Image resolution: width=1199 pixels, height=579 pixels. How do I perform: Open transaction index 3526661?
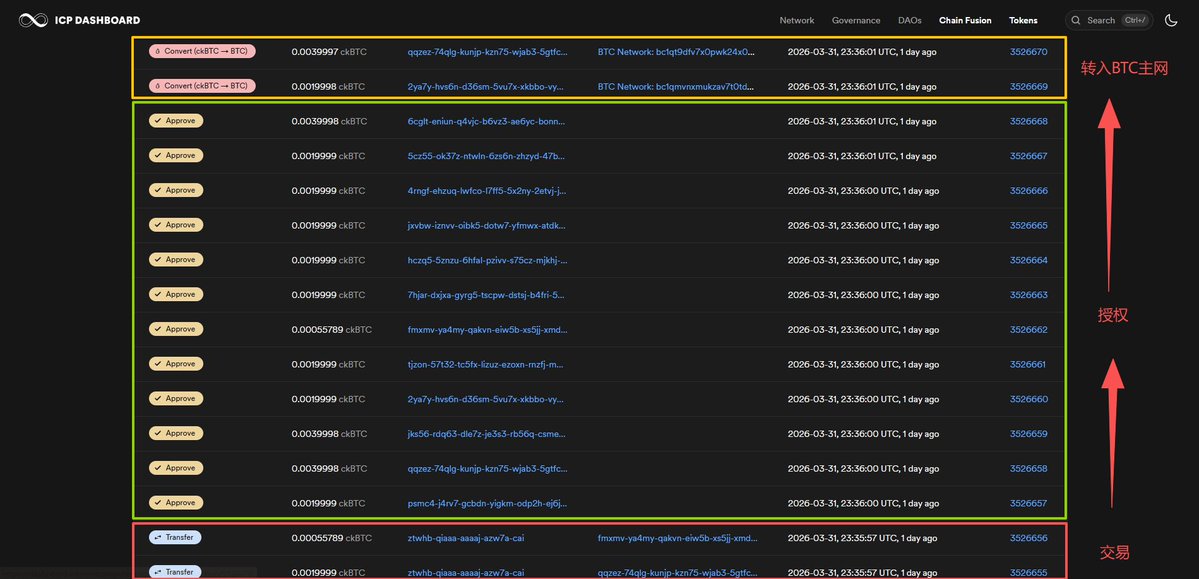(x=1028, y=364)
